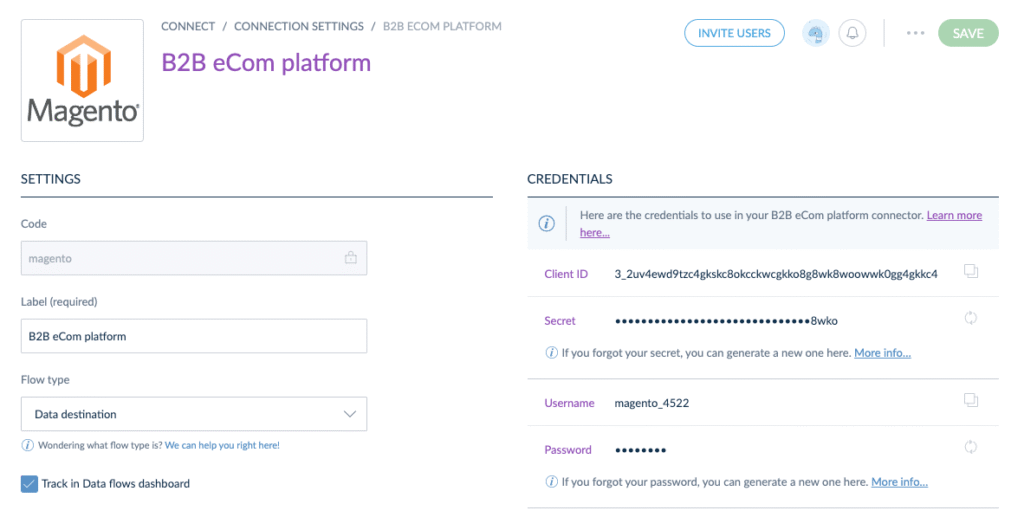Click the Label input field
The image size is (1024, 517).
point(194,336)
